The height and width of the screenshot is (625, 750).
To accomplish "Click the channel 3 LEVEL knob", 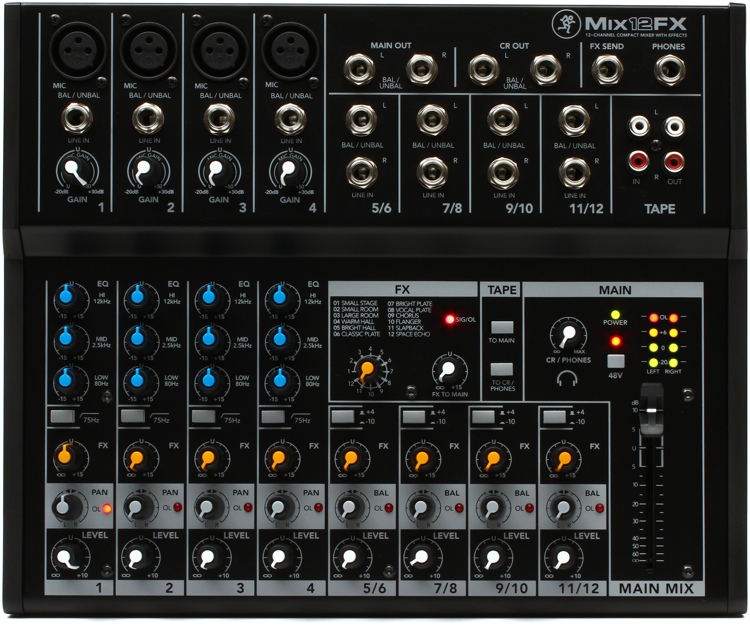I will click(208, 556).
